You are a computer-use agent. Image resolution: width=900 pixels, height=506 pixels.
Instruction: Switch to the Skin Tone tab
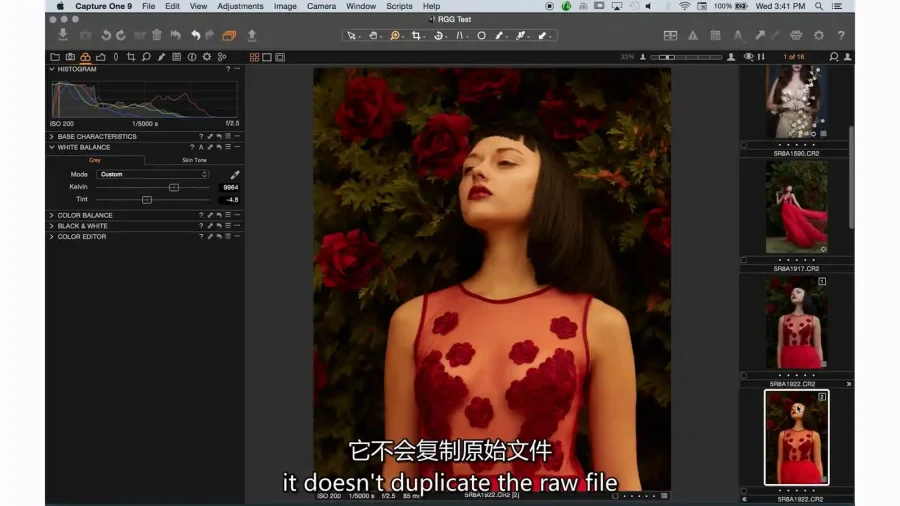coord(195,160)
